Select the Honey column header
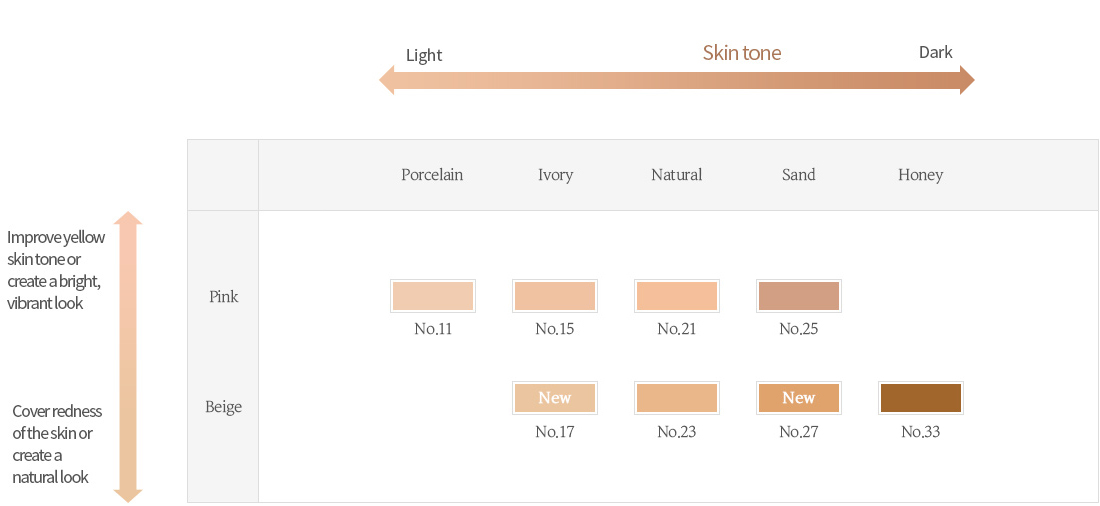This screenshot has width=1100, height=506. point(920,175)
